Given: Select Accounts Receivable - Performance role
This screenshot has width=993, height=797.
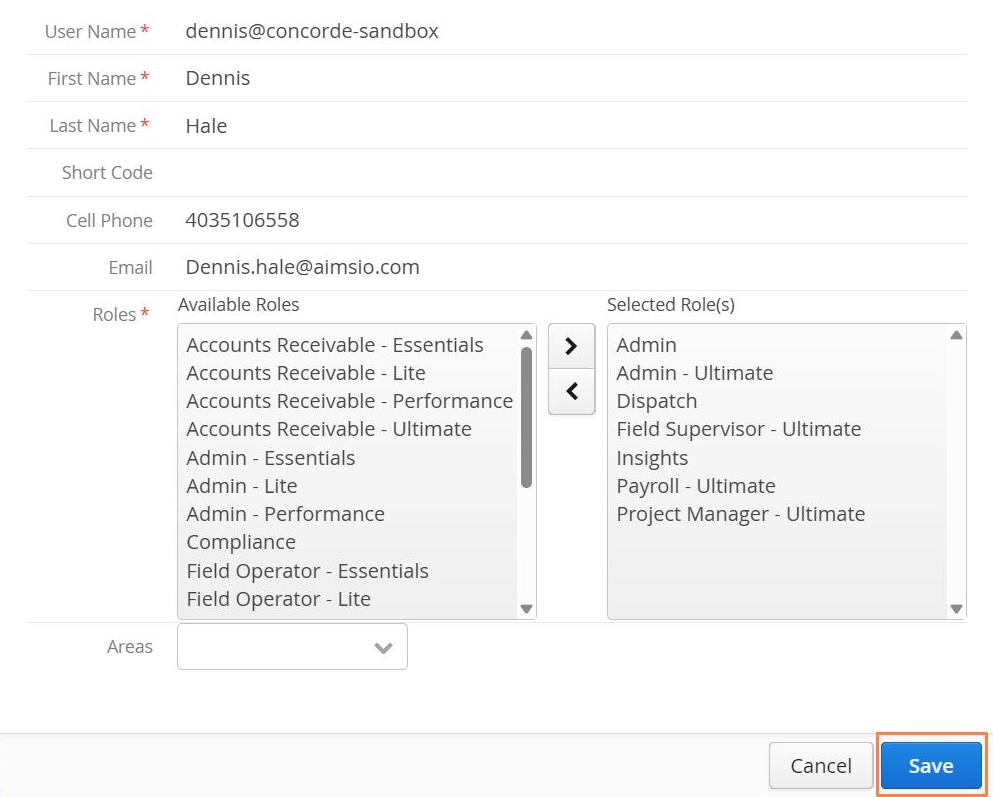Looking at the screenshot, I should tap(350, 401).
